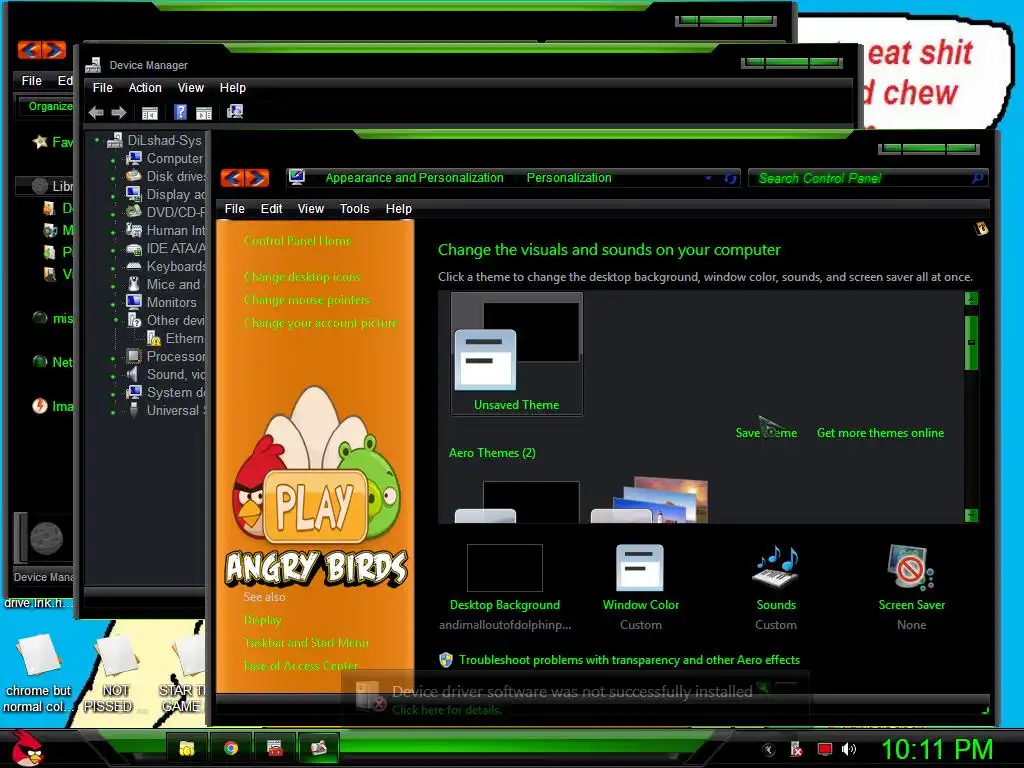Open the address bar history dropdown arrow
This screenshot has height=768, width=1024.
click(708, 178)
